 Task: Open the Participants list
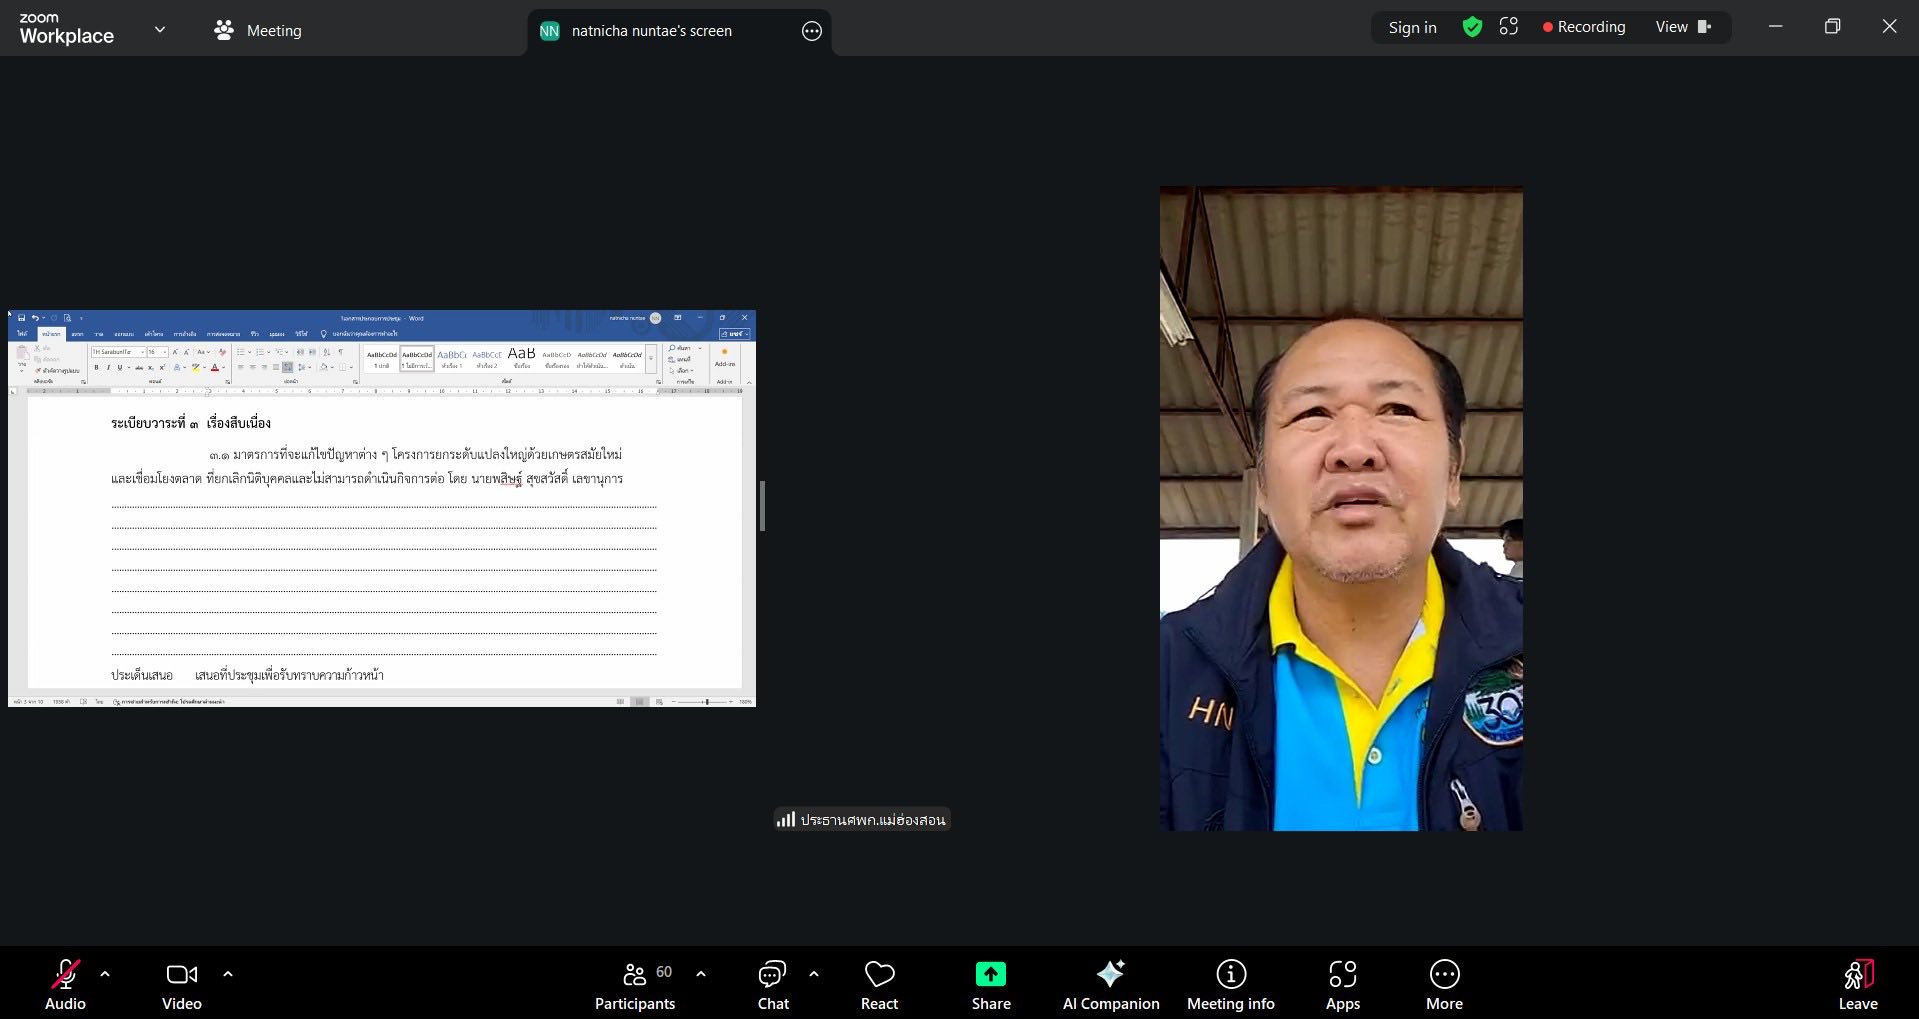pyautogui.click(x=635, y=984)
